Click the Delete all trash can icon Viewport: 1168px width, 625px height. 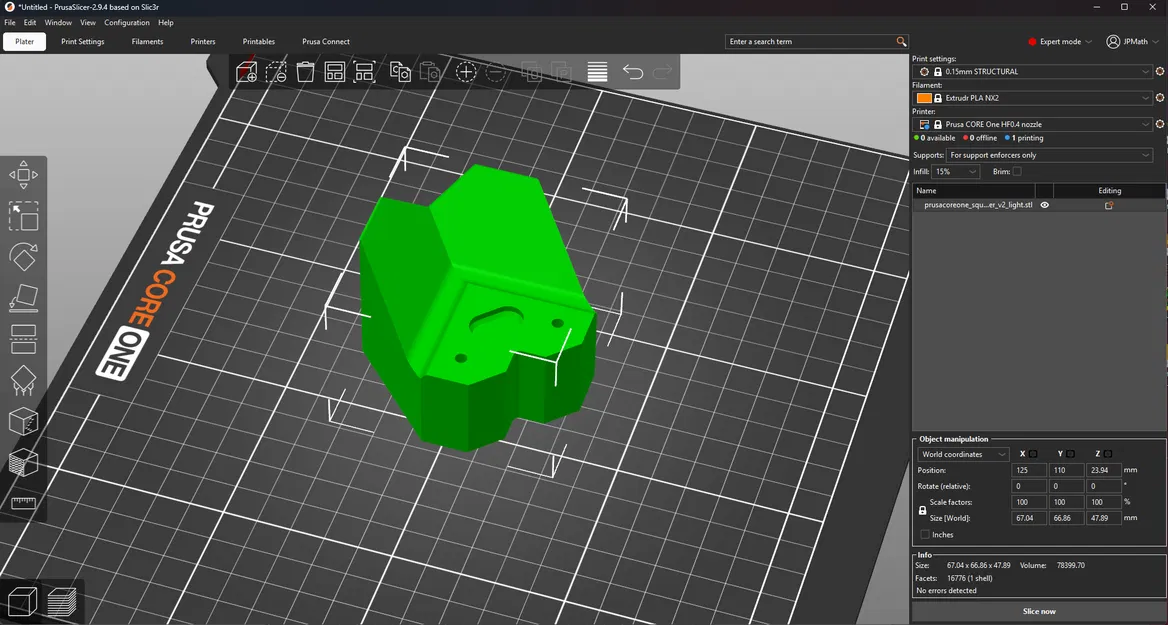[x=305, y=72]
